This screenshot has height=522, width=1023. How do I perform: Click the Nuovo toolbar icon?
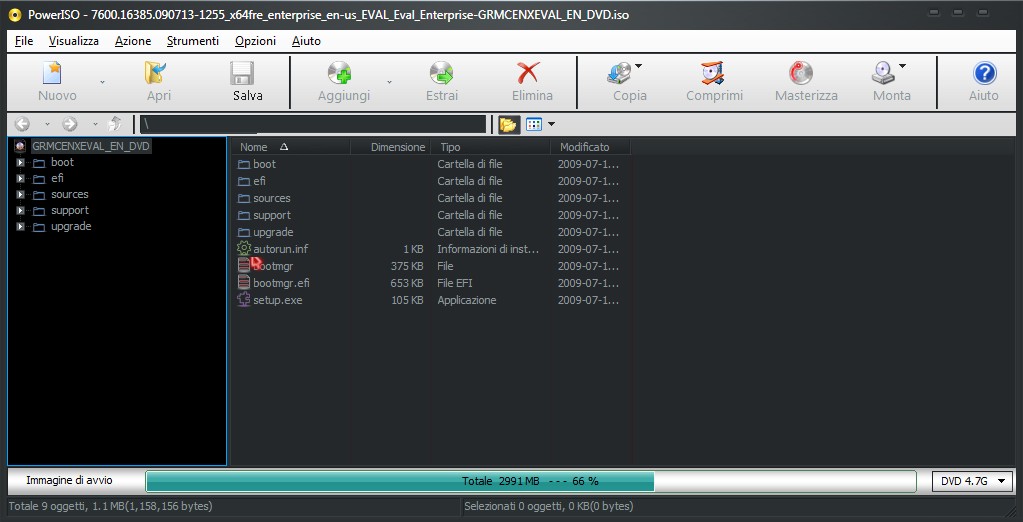(52, 72)
